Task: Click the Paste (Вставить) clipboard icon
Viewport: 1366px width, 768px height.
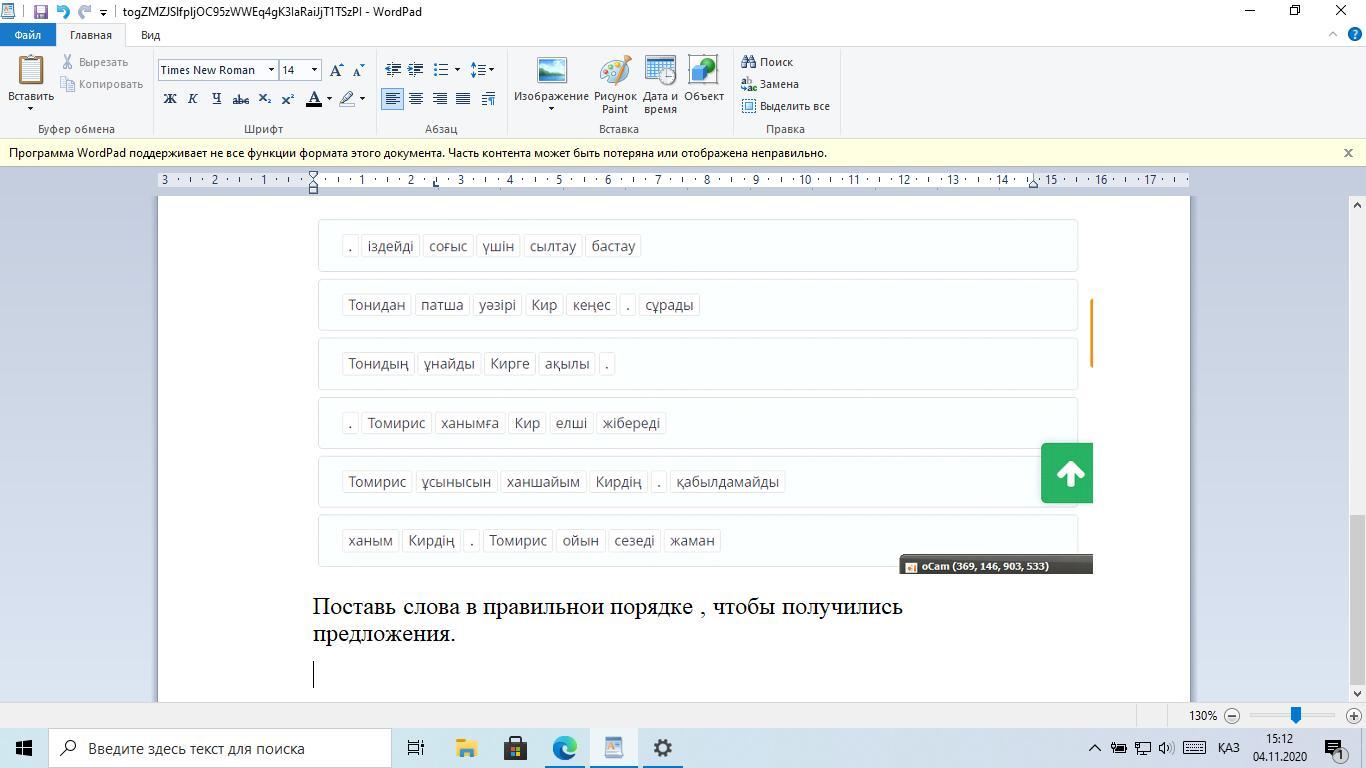Action: (x=30, y=72)
